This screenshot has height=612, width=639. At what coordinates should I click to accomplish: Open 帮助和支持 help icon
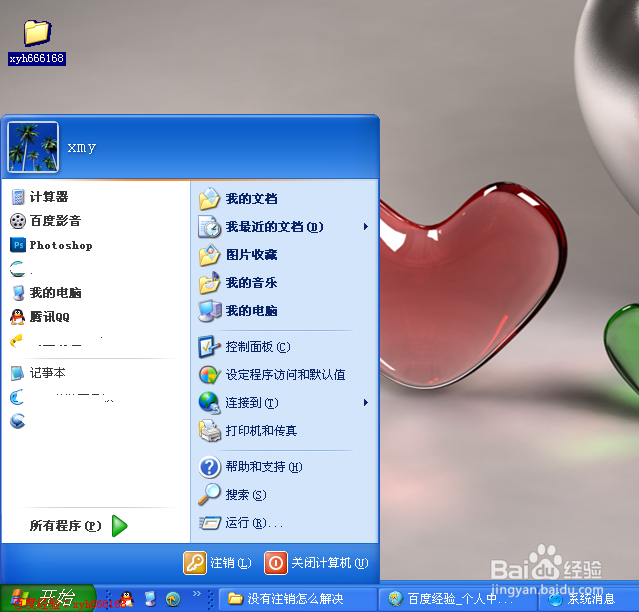click(209, 467)
